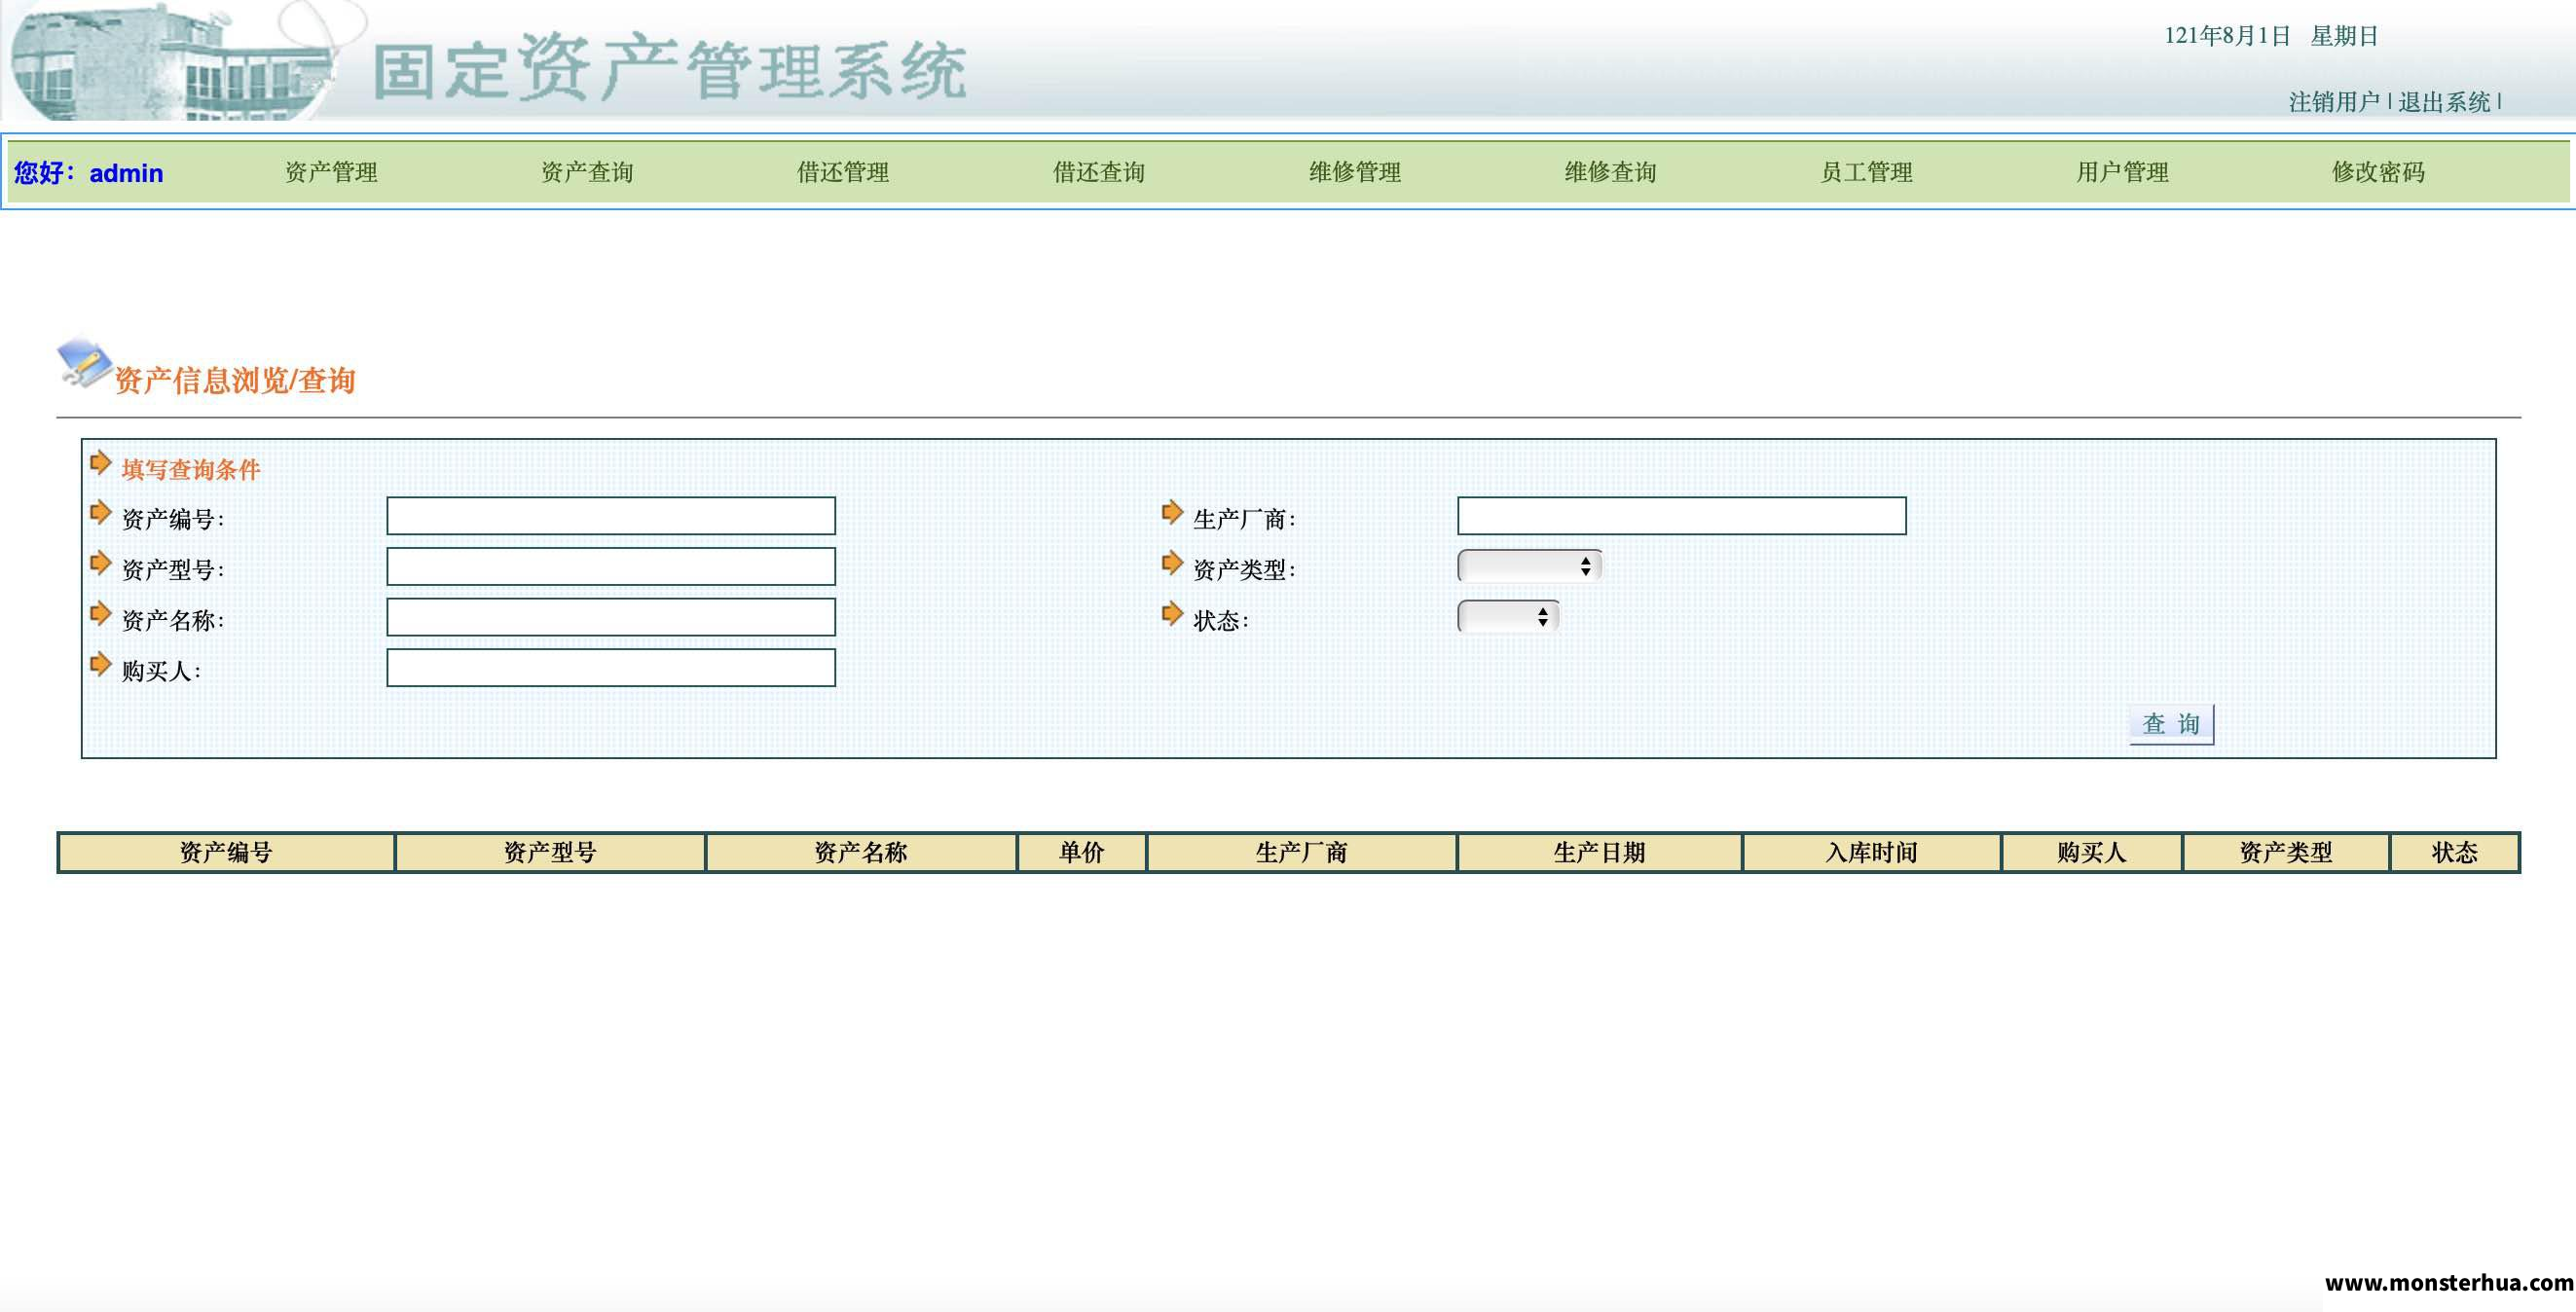Open the 资产管理 menu
This screenshot has width=2576, height=1312.
pyautogui.click(x=331, y=172)
